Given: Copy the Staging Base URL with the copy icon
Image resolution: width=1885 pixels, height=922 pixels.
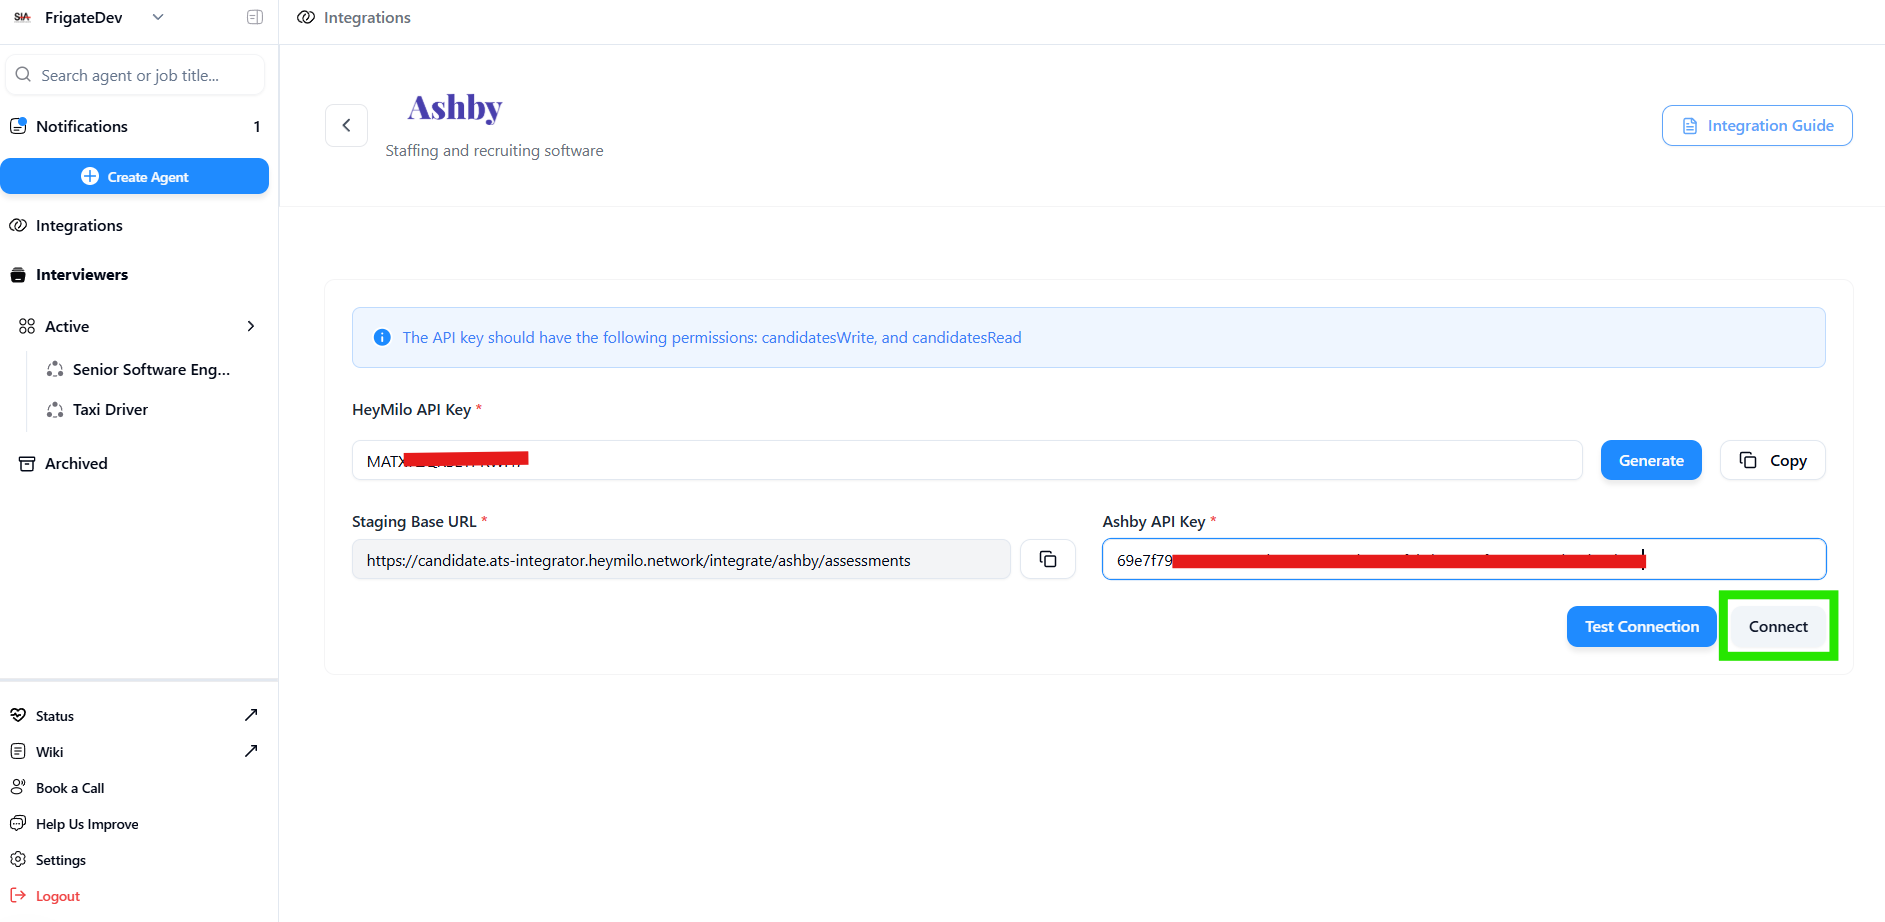Looking at the screenshot, I should point(1047,560).
